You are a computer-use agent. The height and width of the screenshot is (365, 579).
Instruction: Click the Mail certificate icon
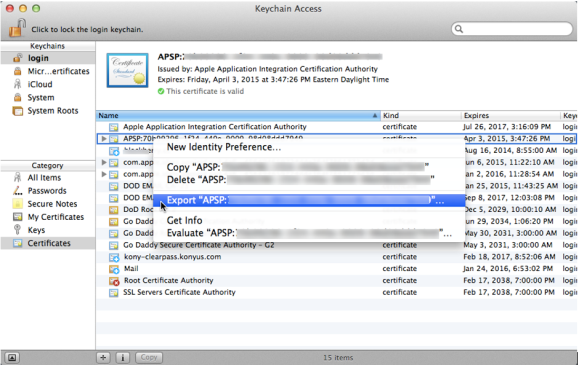(x=114, y=269)
